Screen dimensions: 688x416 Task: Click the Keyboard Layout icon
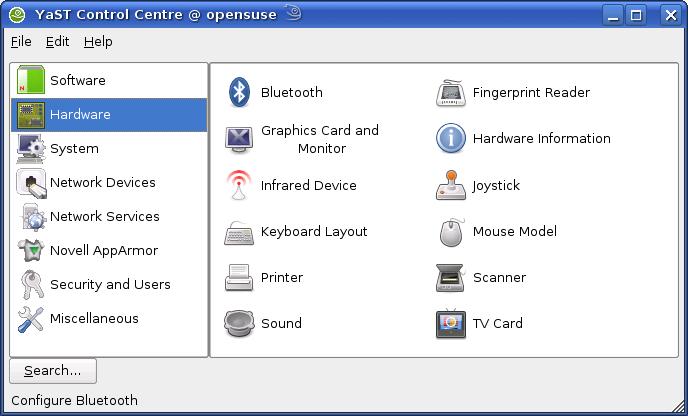[x=239, y=232]
